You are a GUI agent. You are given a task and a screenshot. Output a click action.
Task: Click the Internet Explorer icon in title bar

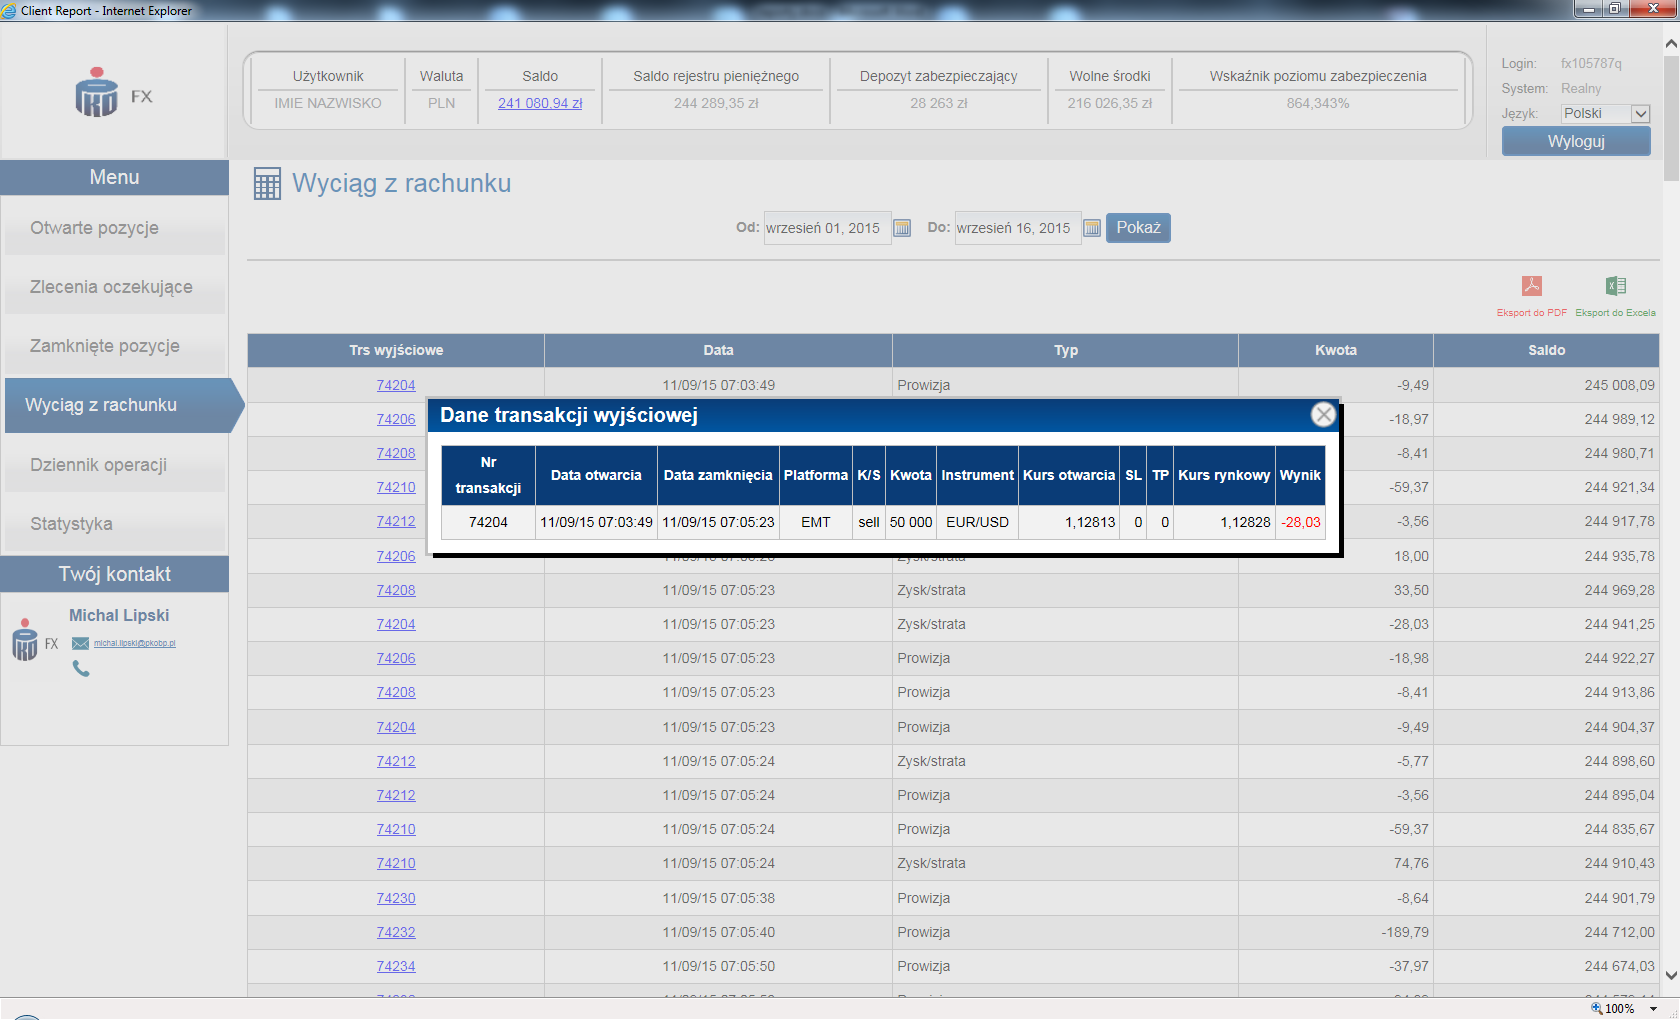9,10
